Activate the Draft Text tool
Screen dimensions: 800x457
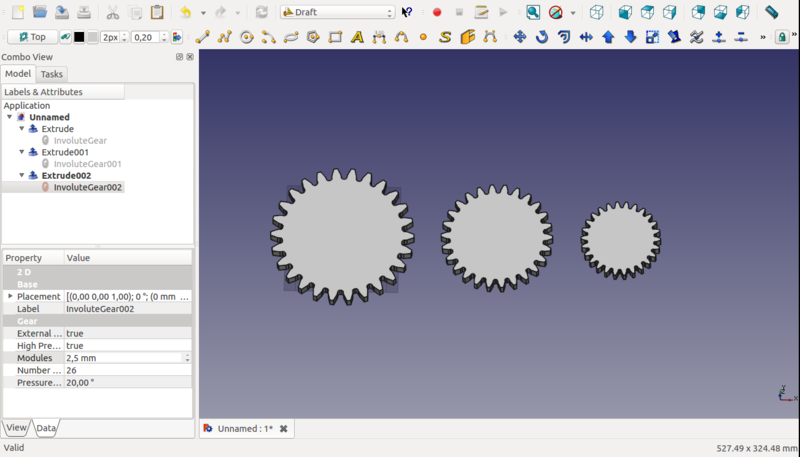point(357,37)
